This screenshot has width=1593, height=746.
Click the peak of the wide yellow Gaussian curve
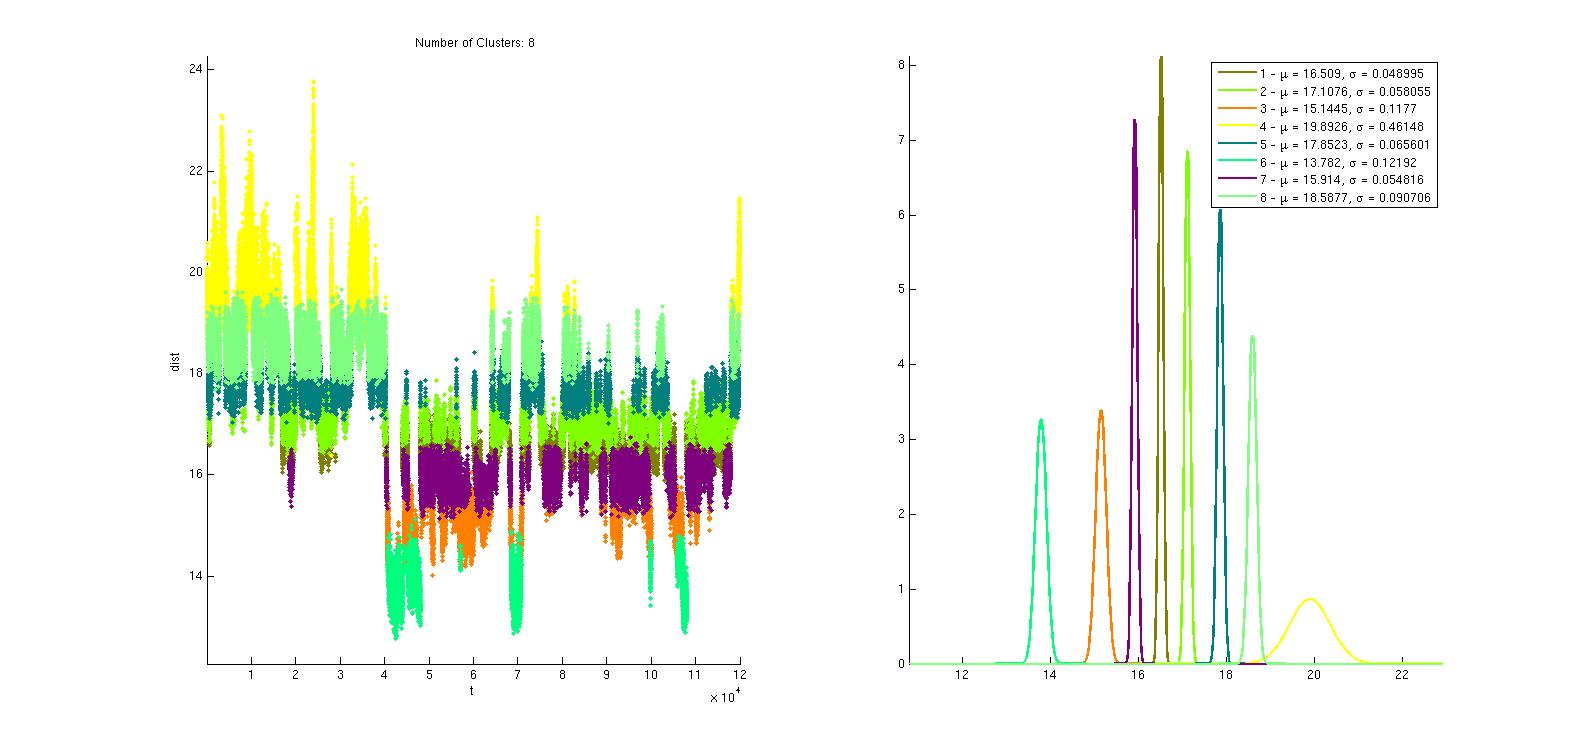tap(1309, 599)
